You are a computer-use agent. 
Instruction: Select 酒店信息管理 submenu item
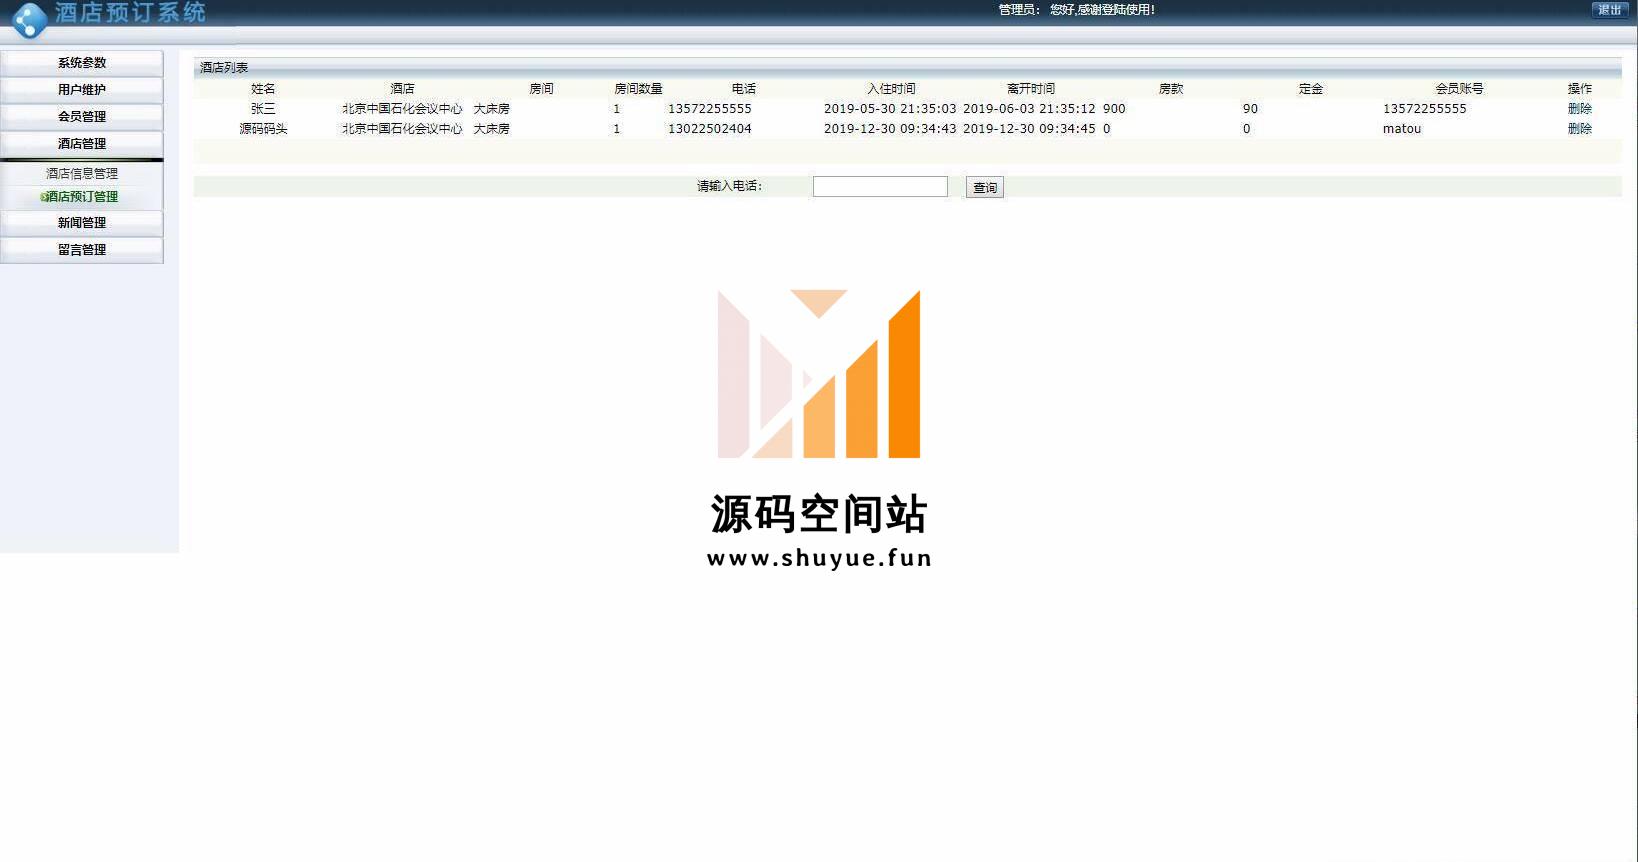pyautogui.click(x=82, y=174)
